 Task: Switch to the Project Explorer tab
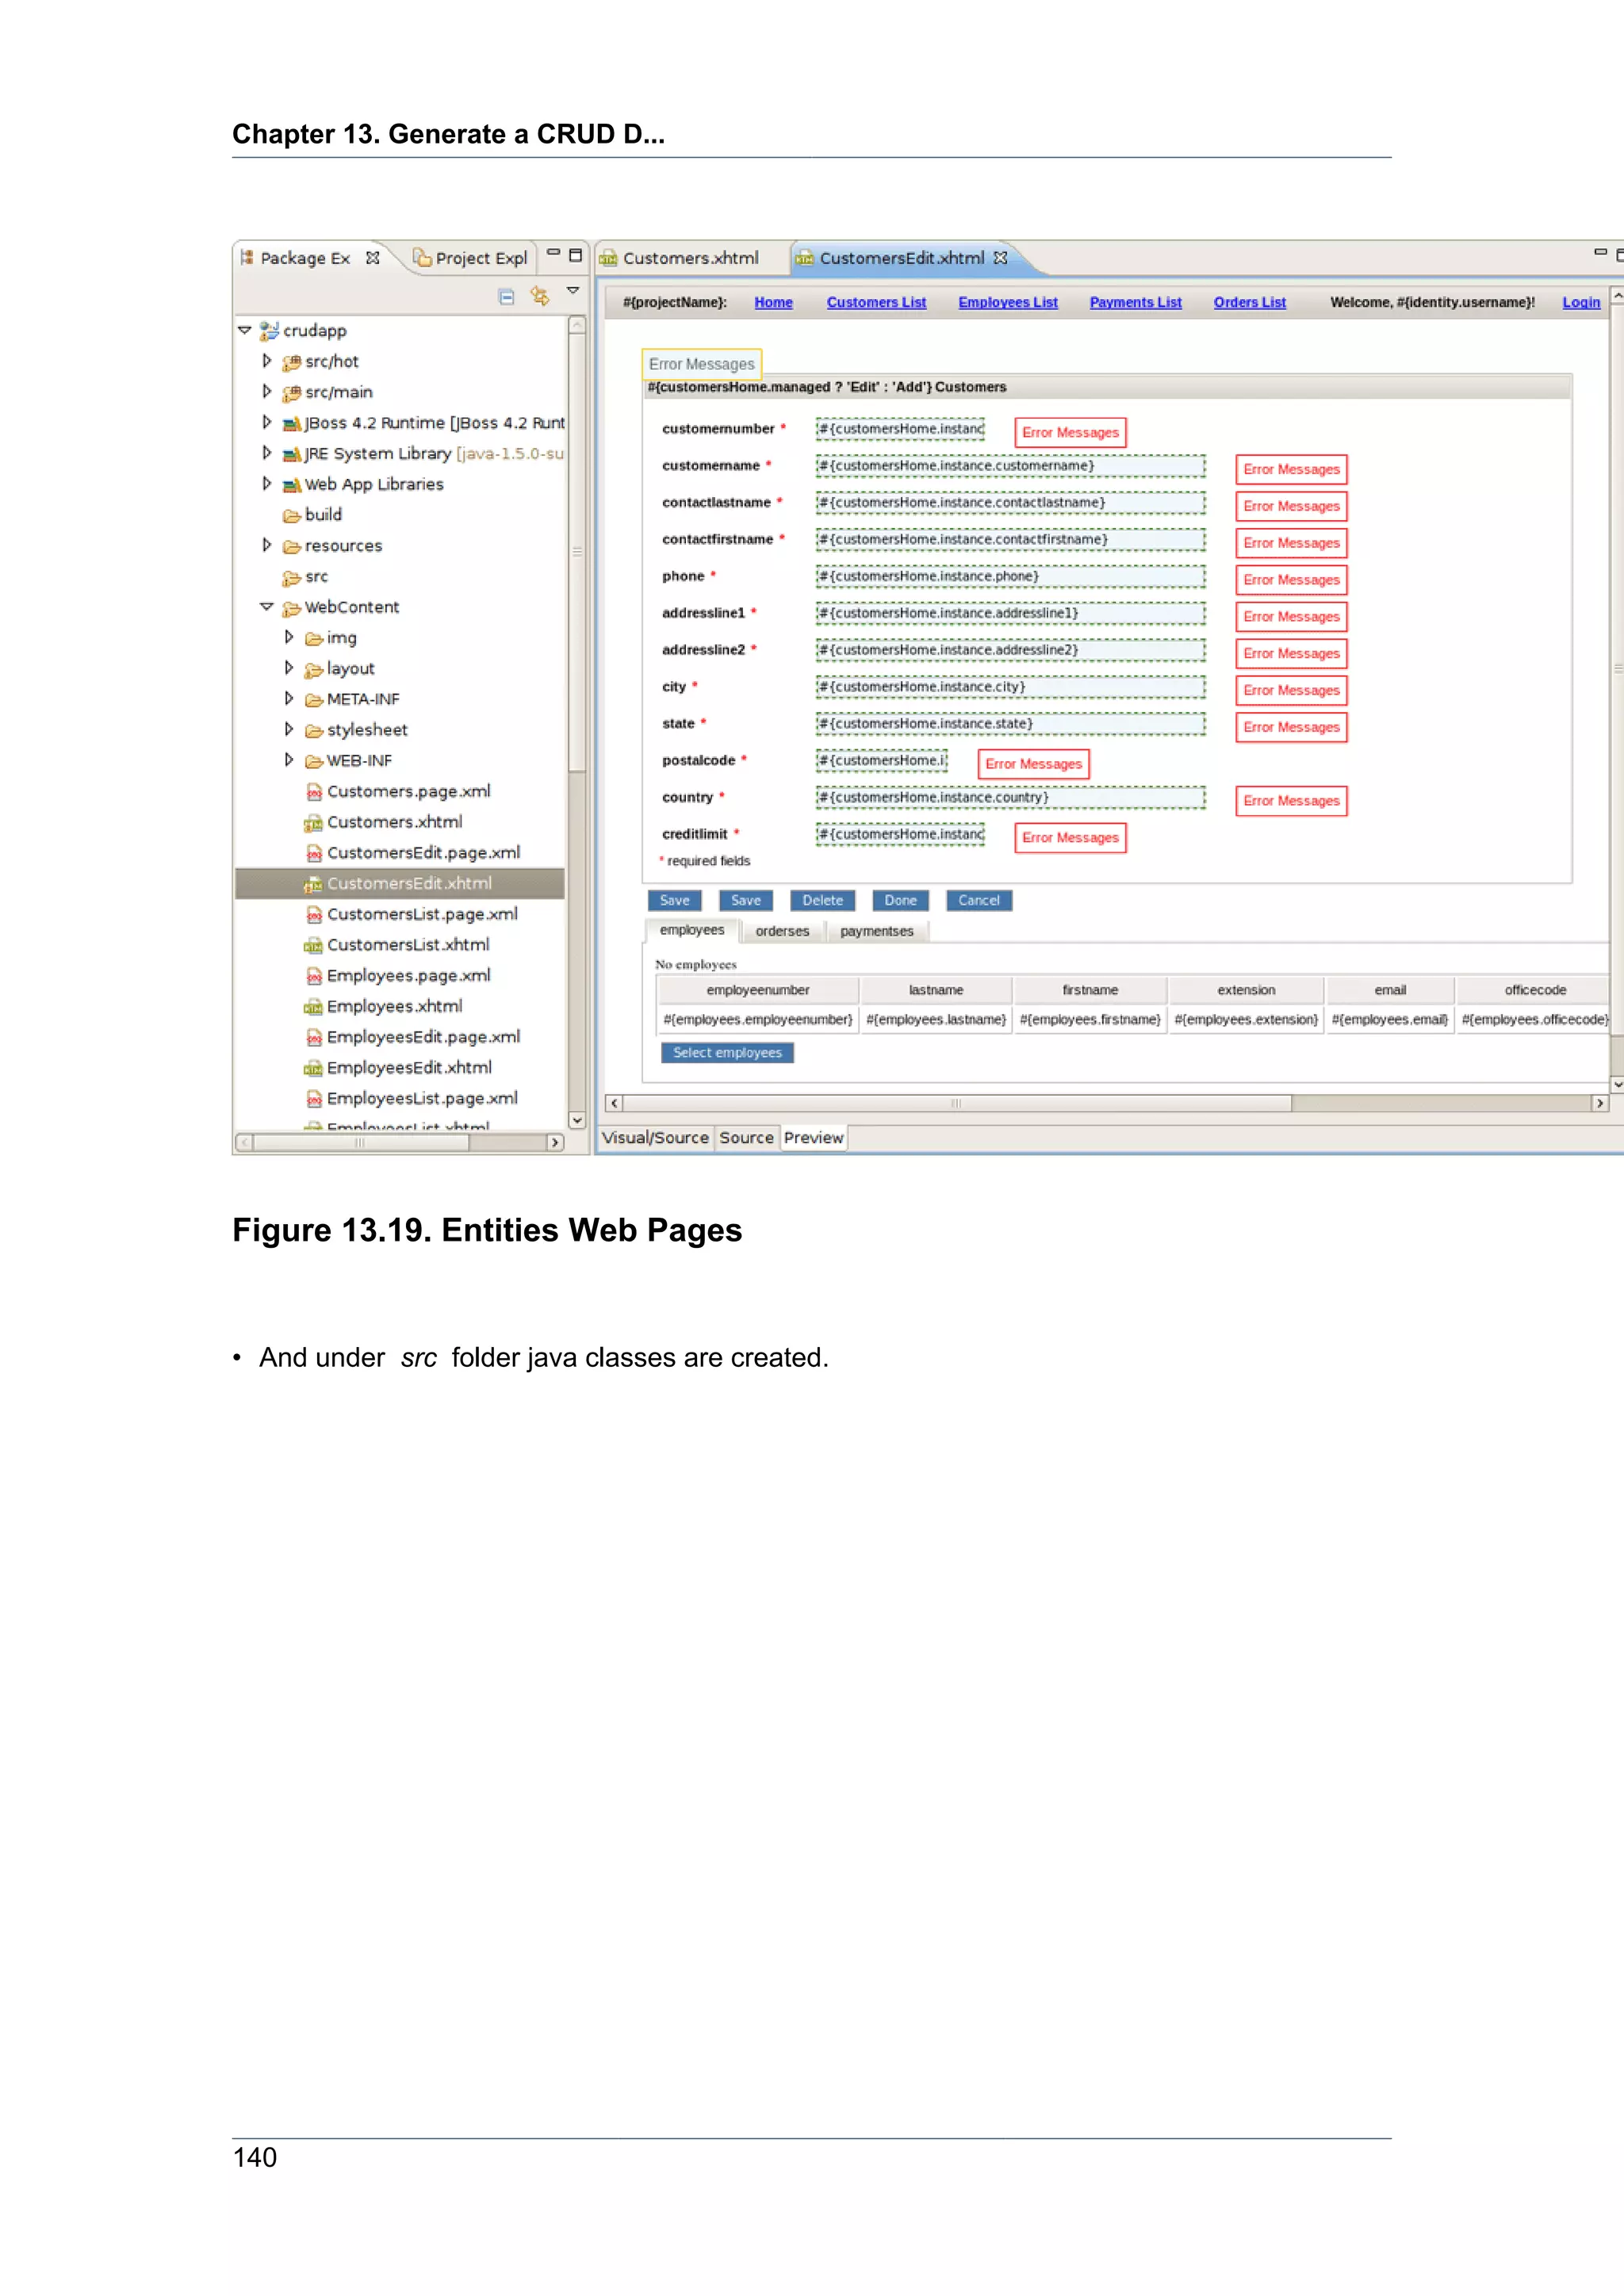[x=470, y=258]
